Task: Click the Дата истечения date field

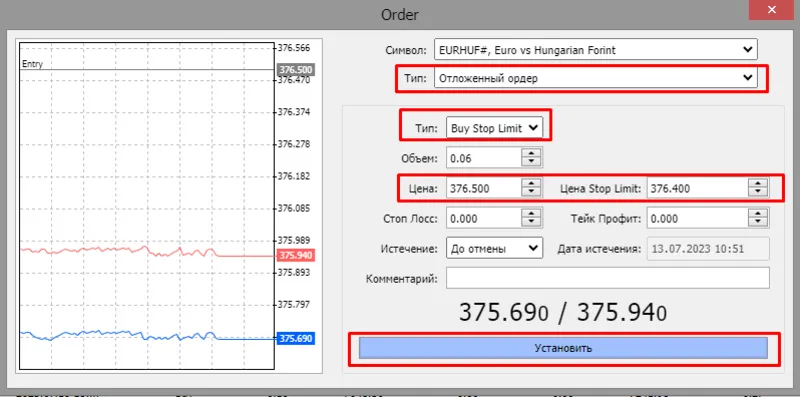Action: point(708,249)
